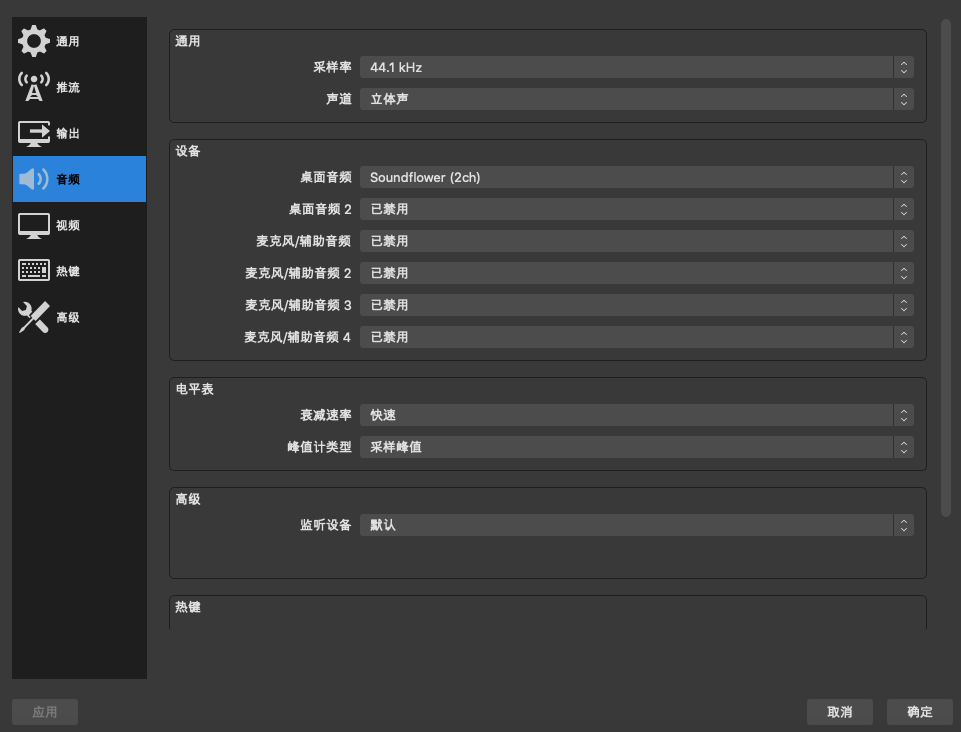Click the stepper arrows of 桌面音频 2
Screen dimensions: 961x732
click(903, 209)
